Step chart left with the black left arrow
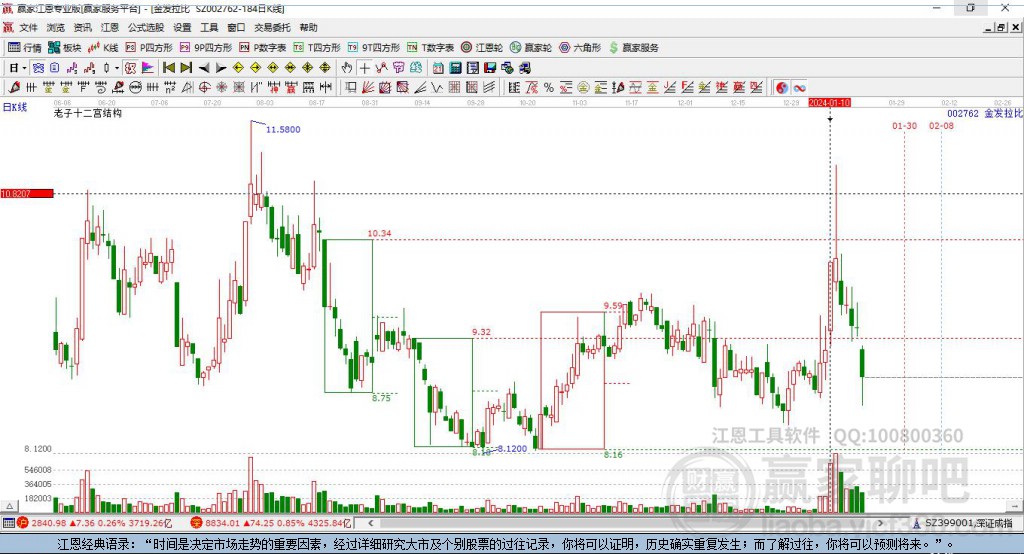 click(x=204, y=67)
